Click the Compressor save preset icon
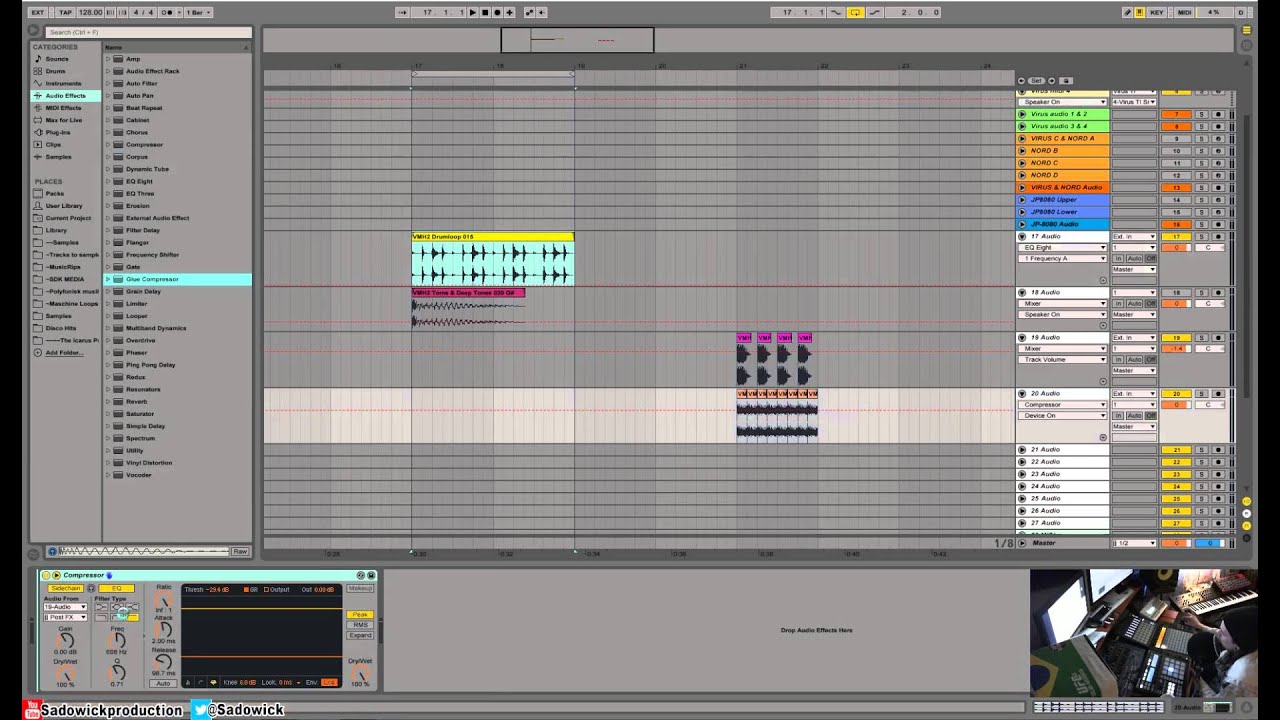The height and width of the screenshot is (720, 1280). pos(371,575)
